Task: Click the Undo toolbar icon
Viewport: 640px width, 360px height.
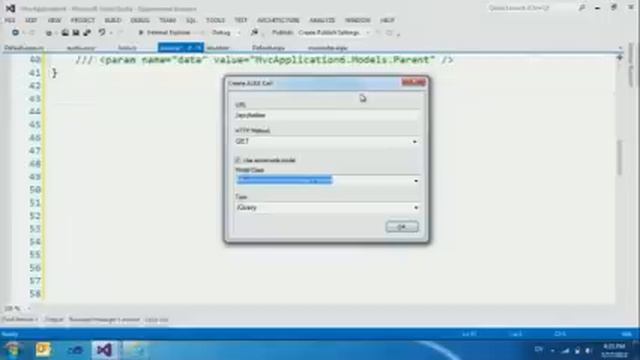Action: pos(102,33)
